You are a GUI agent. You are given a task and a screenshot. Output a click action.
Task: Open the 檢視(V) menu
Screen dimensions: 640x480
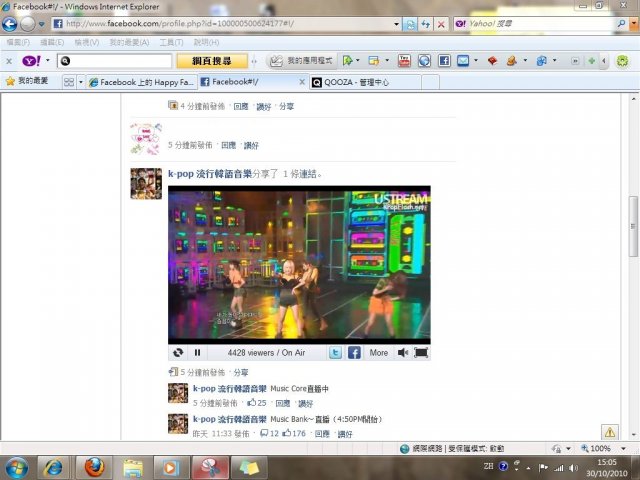tap(87, 42)
